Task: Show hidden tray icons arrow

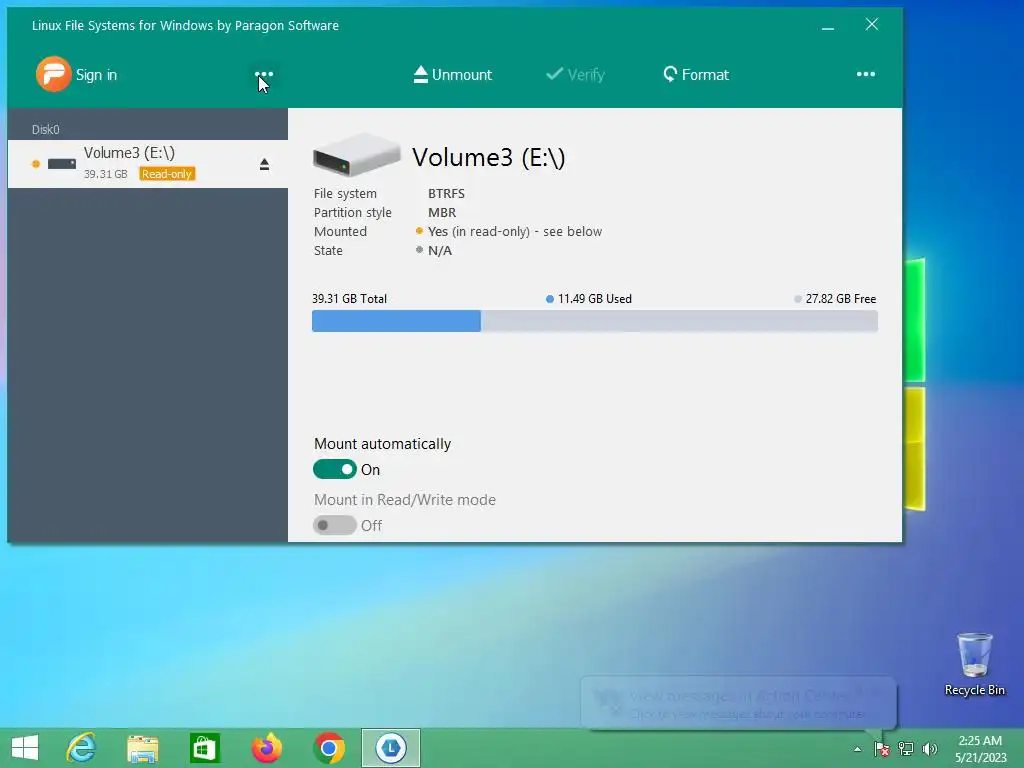Action: point(857,749)
